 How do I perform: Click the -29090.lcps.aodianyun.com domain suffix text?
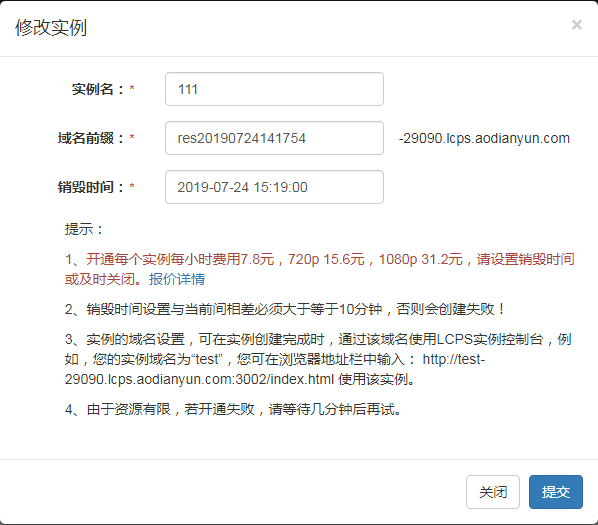484,138
